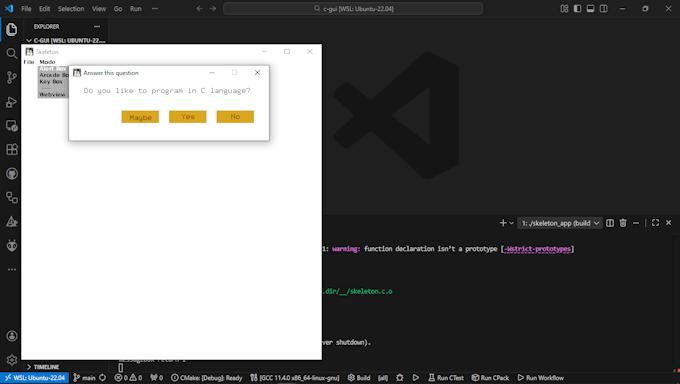This screenshot has height=384, width=680.
Task: Open the Customize Layout control
Action: point(564,9)
